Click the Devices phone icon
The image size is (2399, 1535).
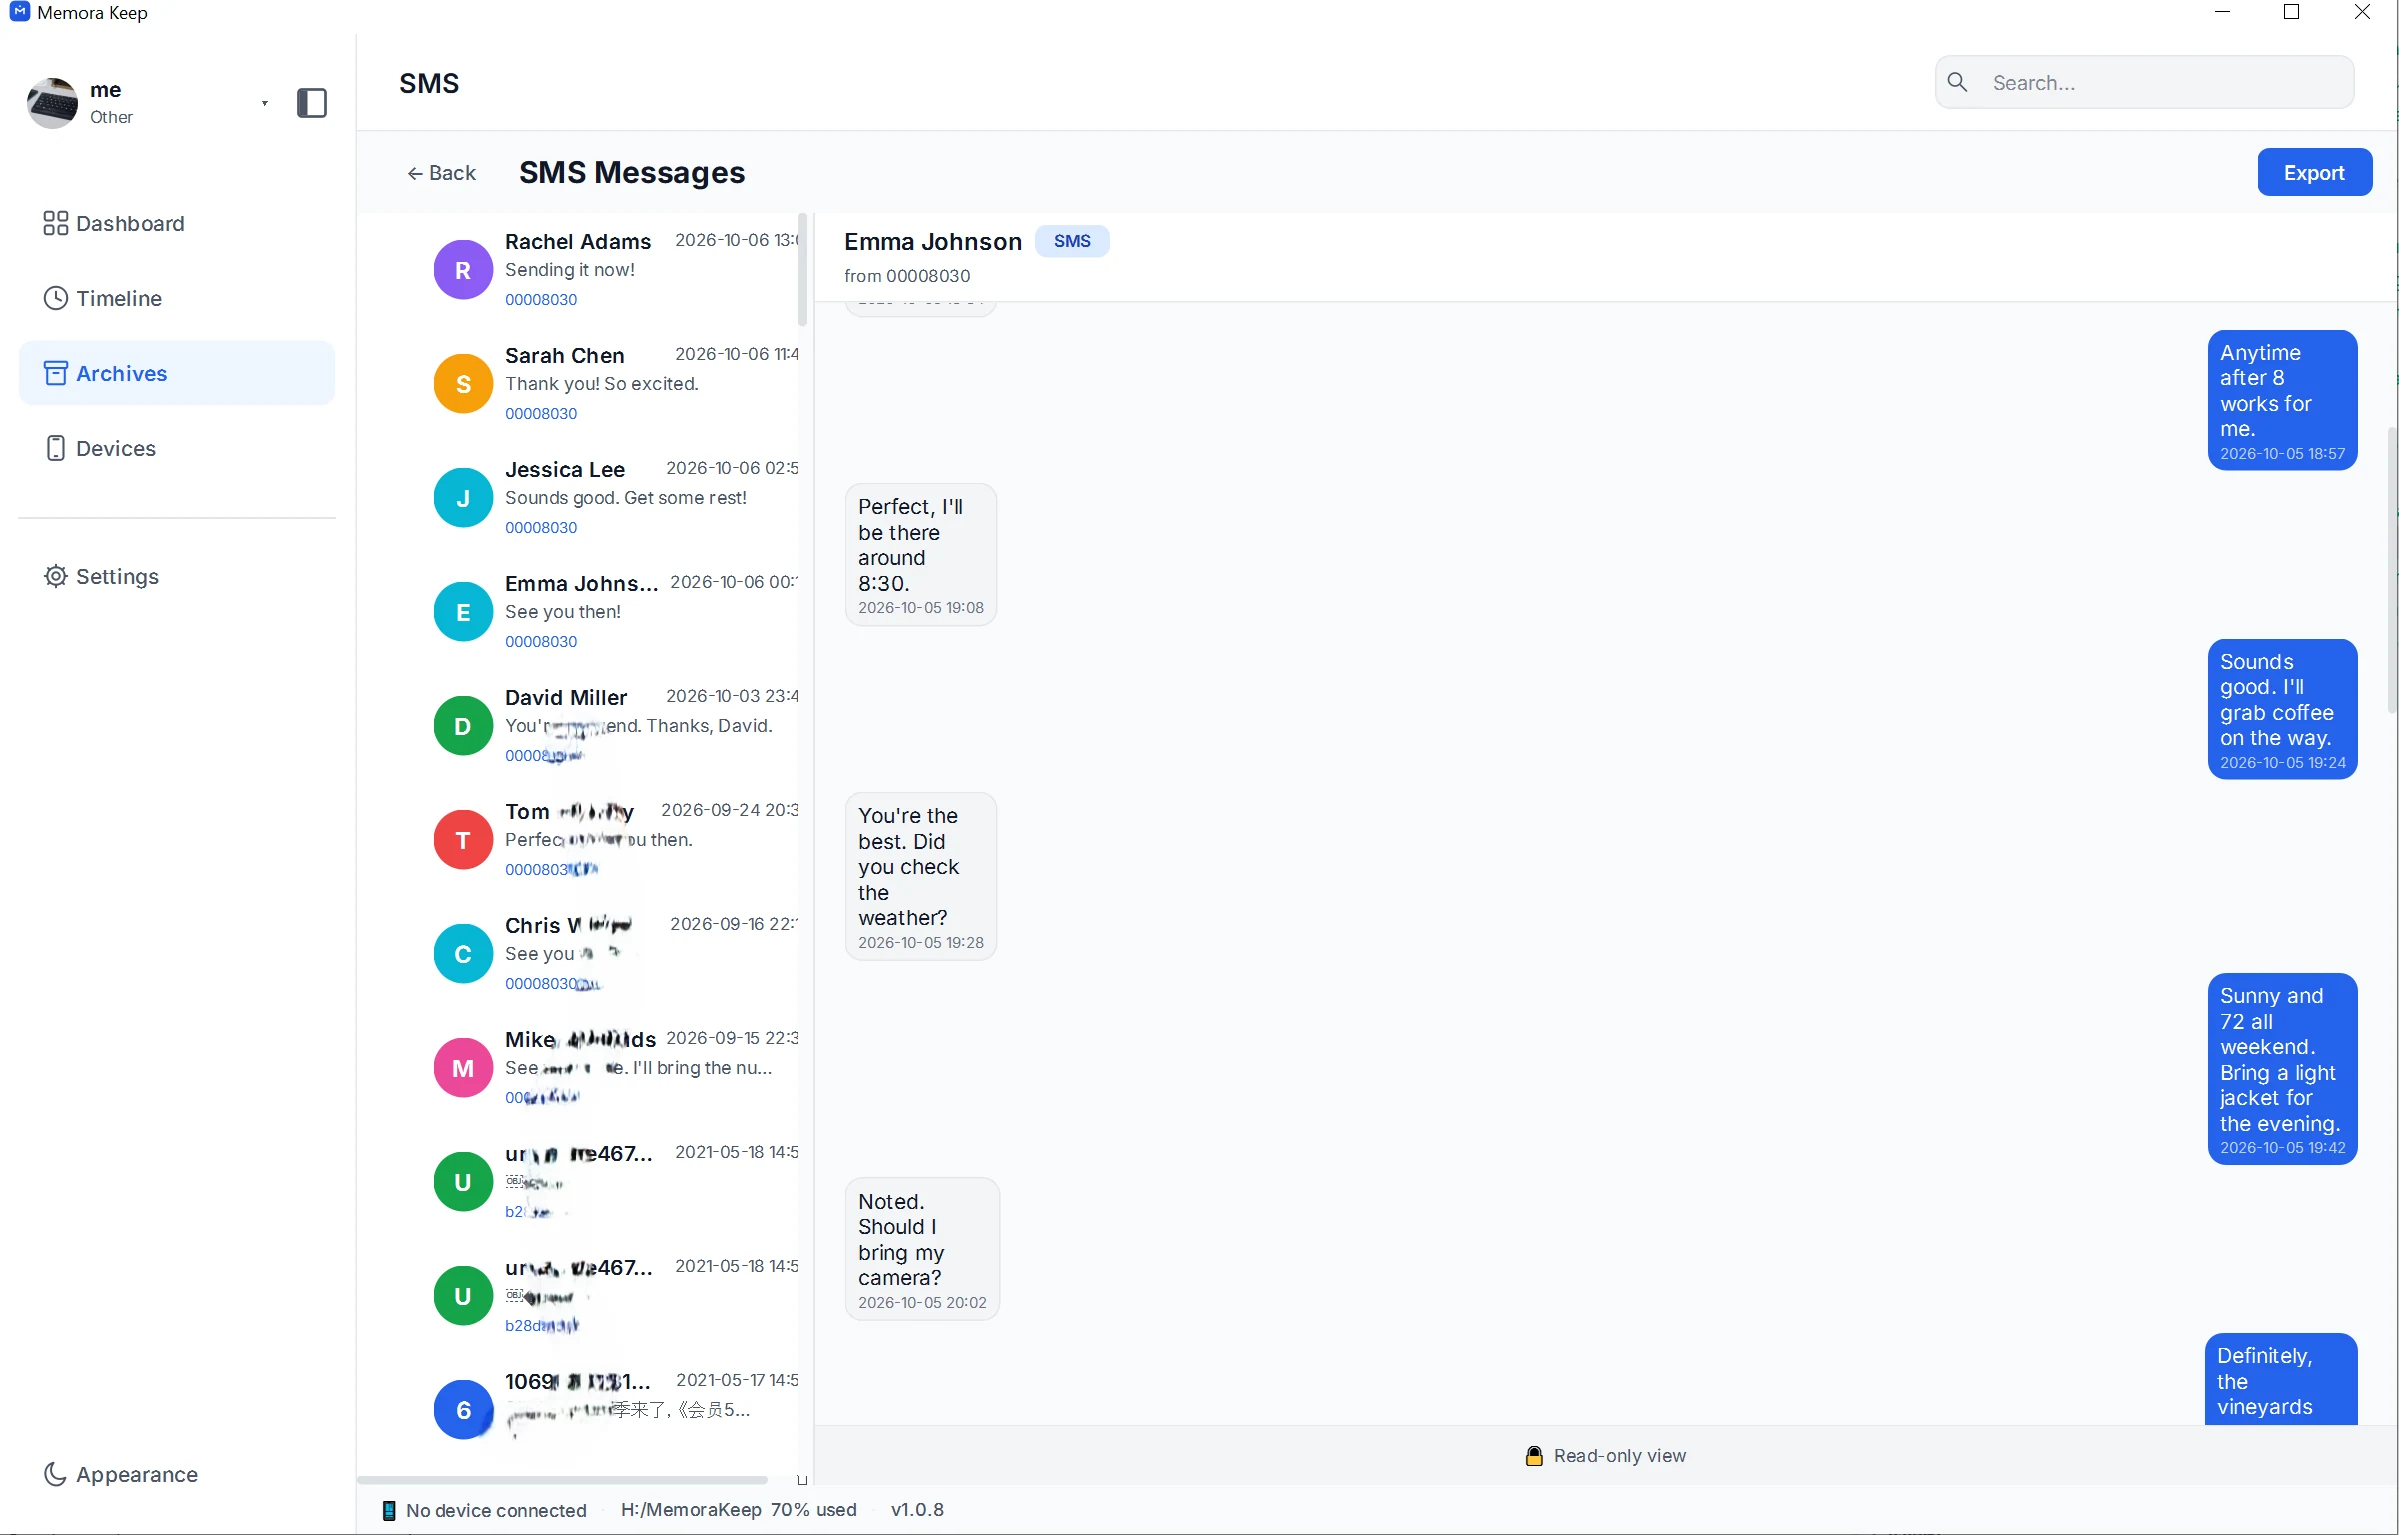55,448
